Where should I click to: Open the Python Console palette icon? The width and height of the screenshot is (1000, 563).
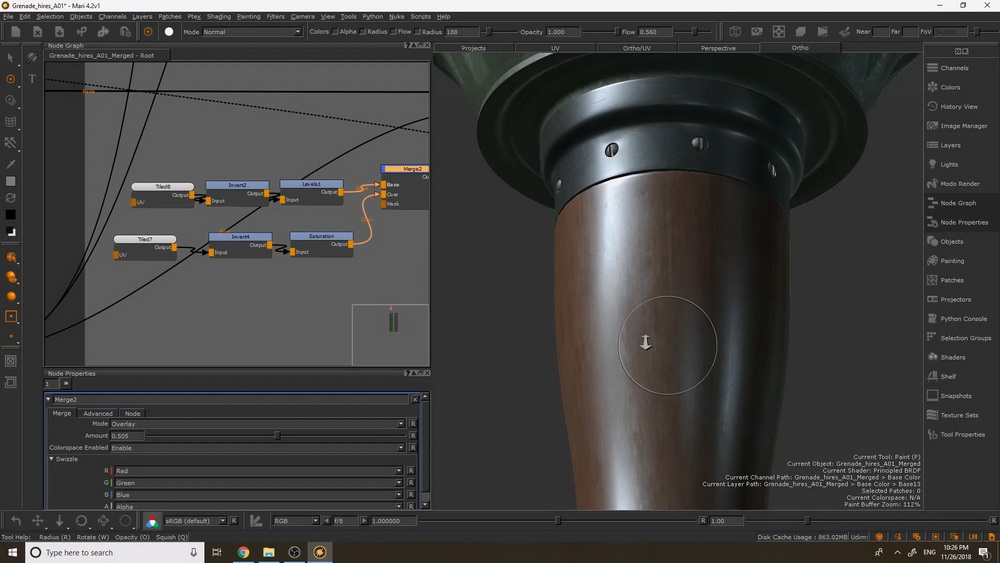point(932,318)
